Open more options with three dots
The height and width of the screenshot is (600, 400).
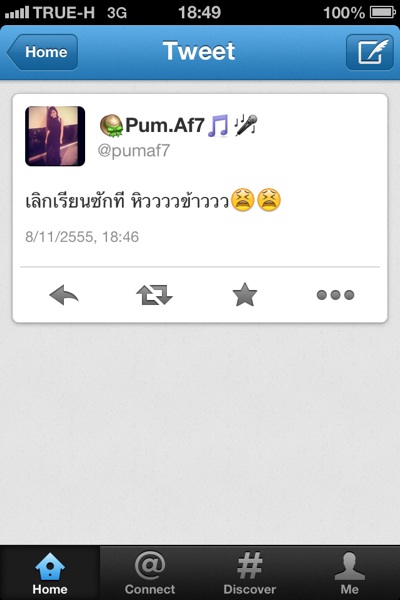pyautogui.click(x=335, y=295)
